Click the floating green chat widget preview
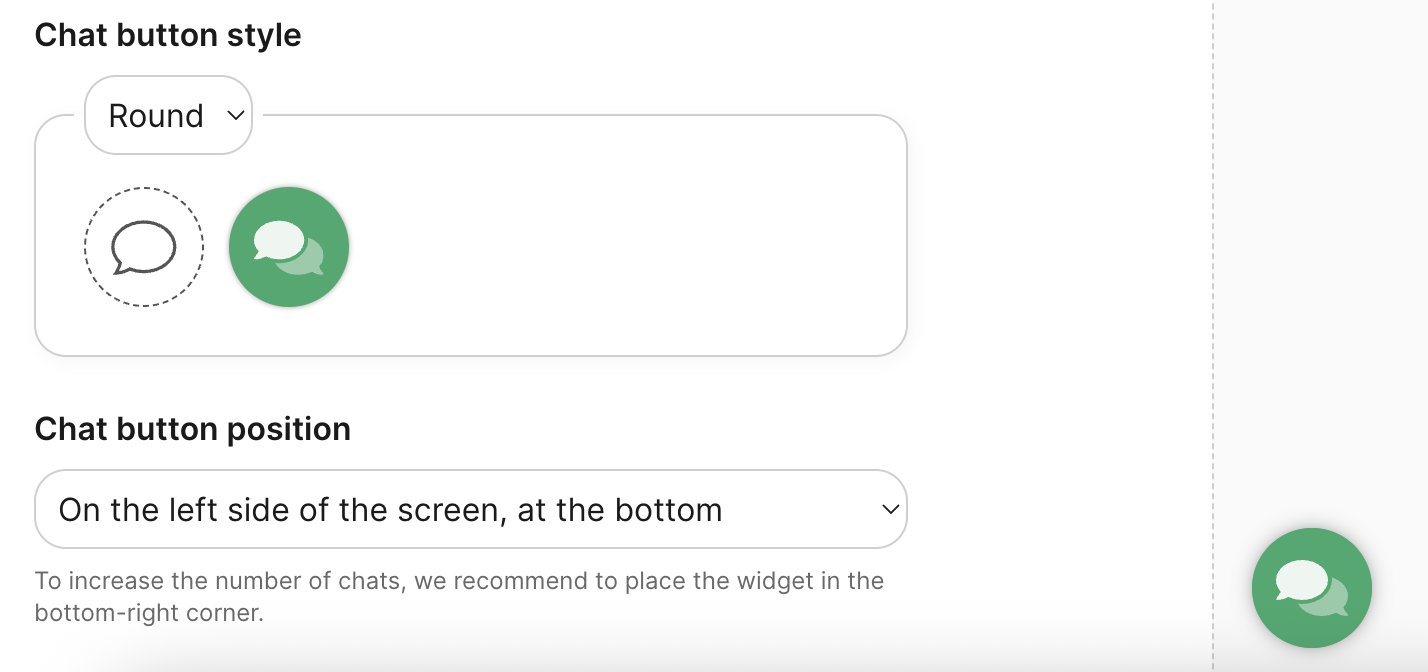The image size is (1428, 672). [1311, 588]
